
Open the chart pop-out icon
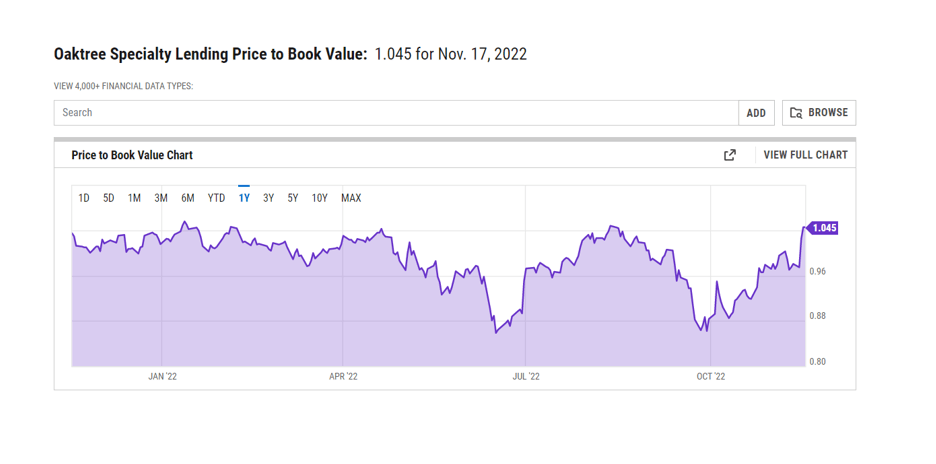tap(730, 155)
